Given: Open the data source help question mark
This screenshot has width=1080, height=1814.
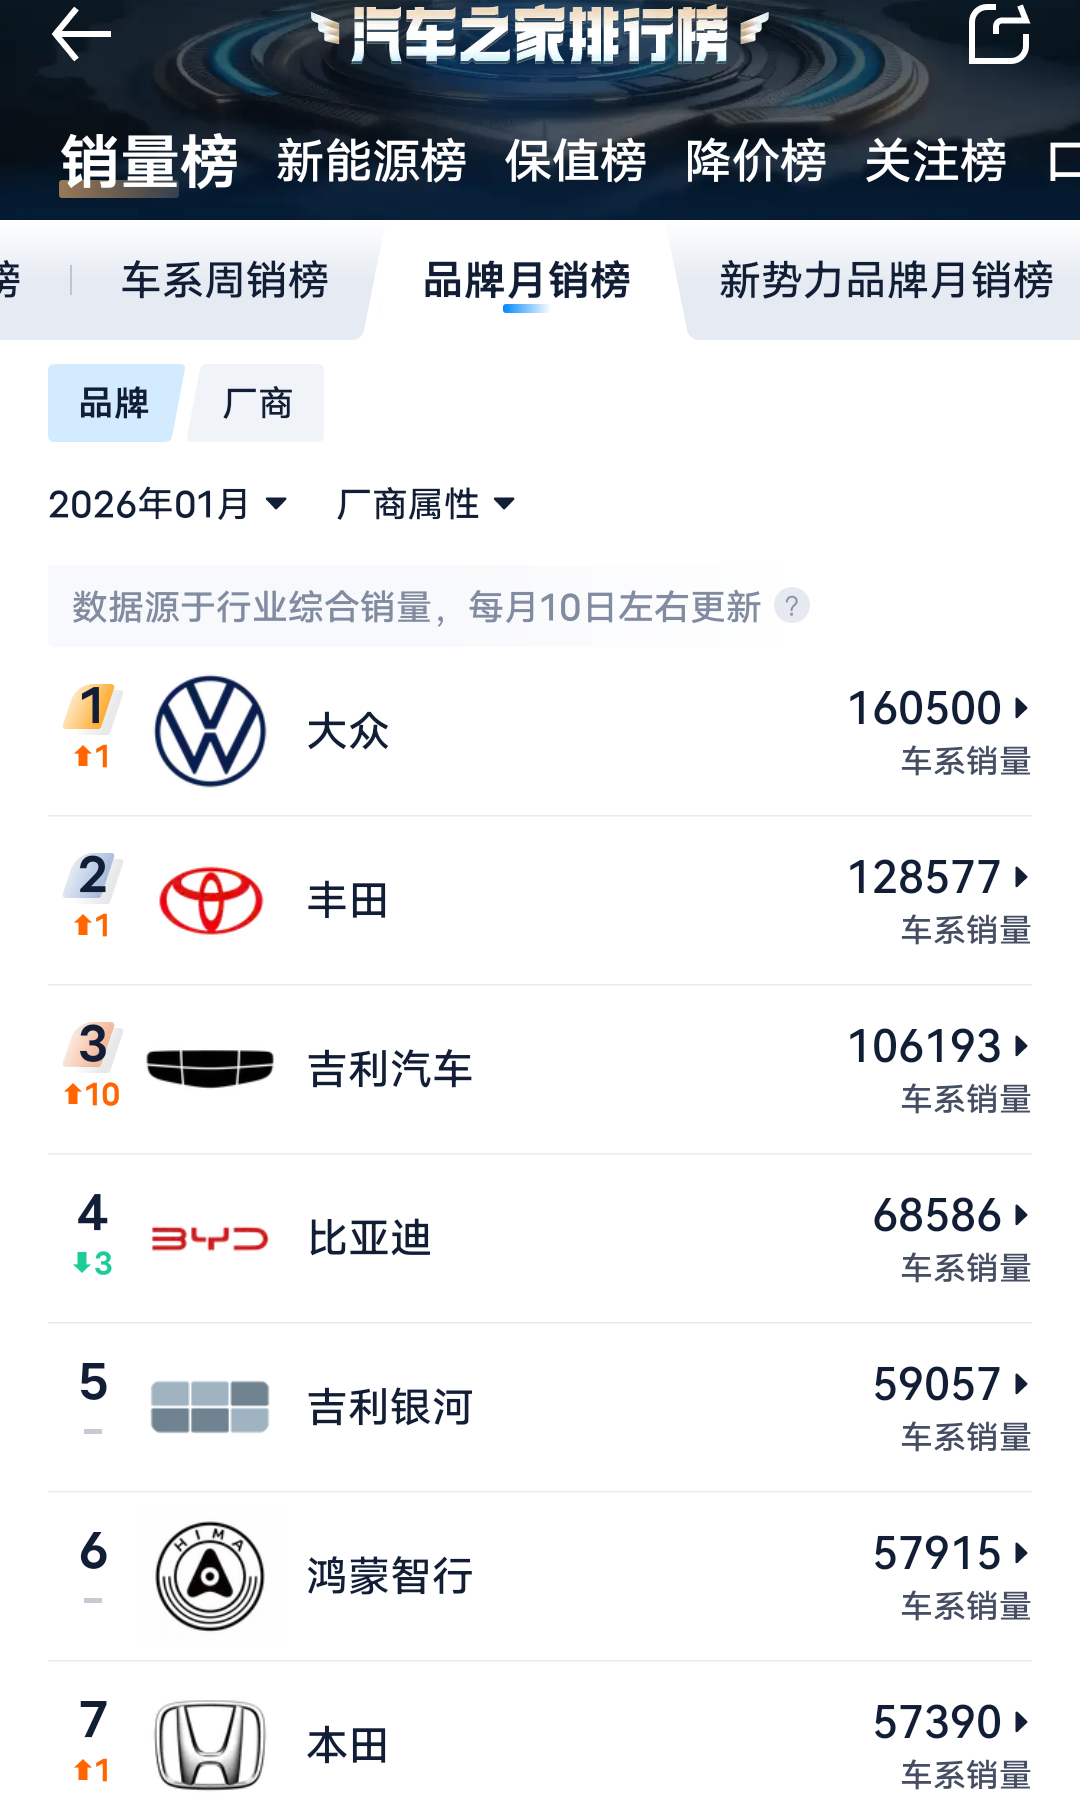Looking at the screenshot, I should click(793, 606).
